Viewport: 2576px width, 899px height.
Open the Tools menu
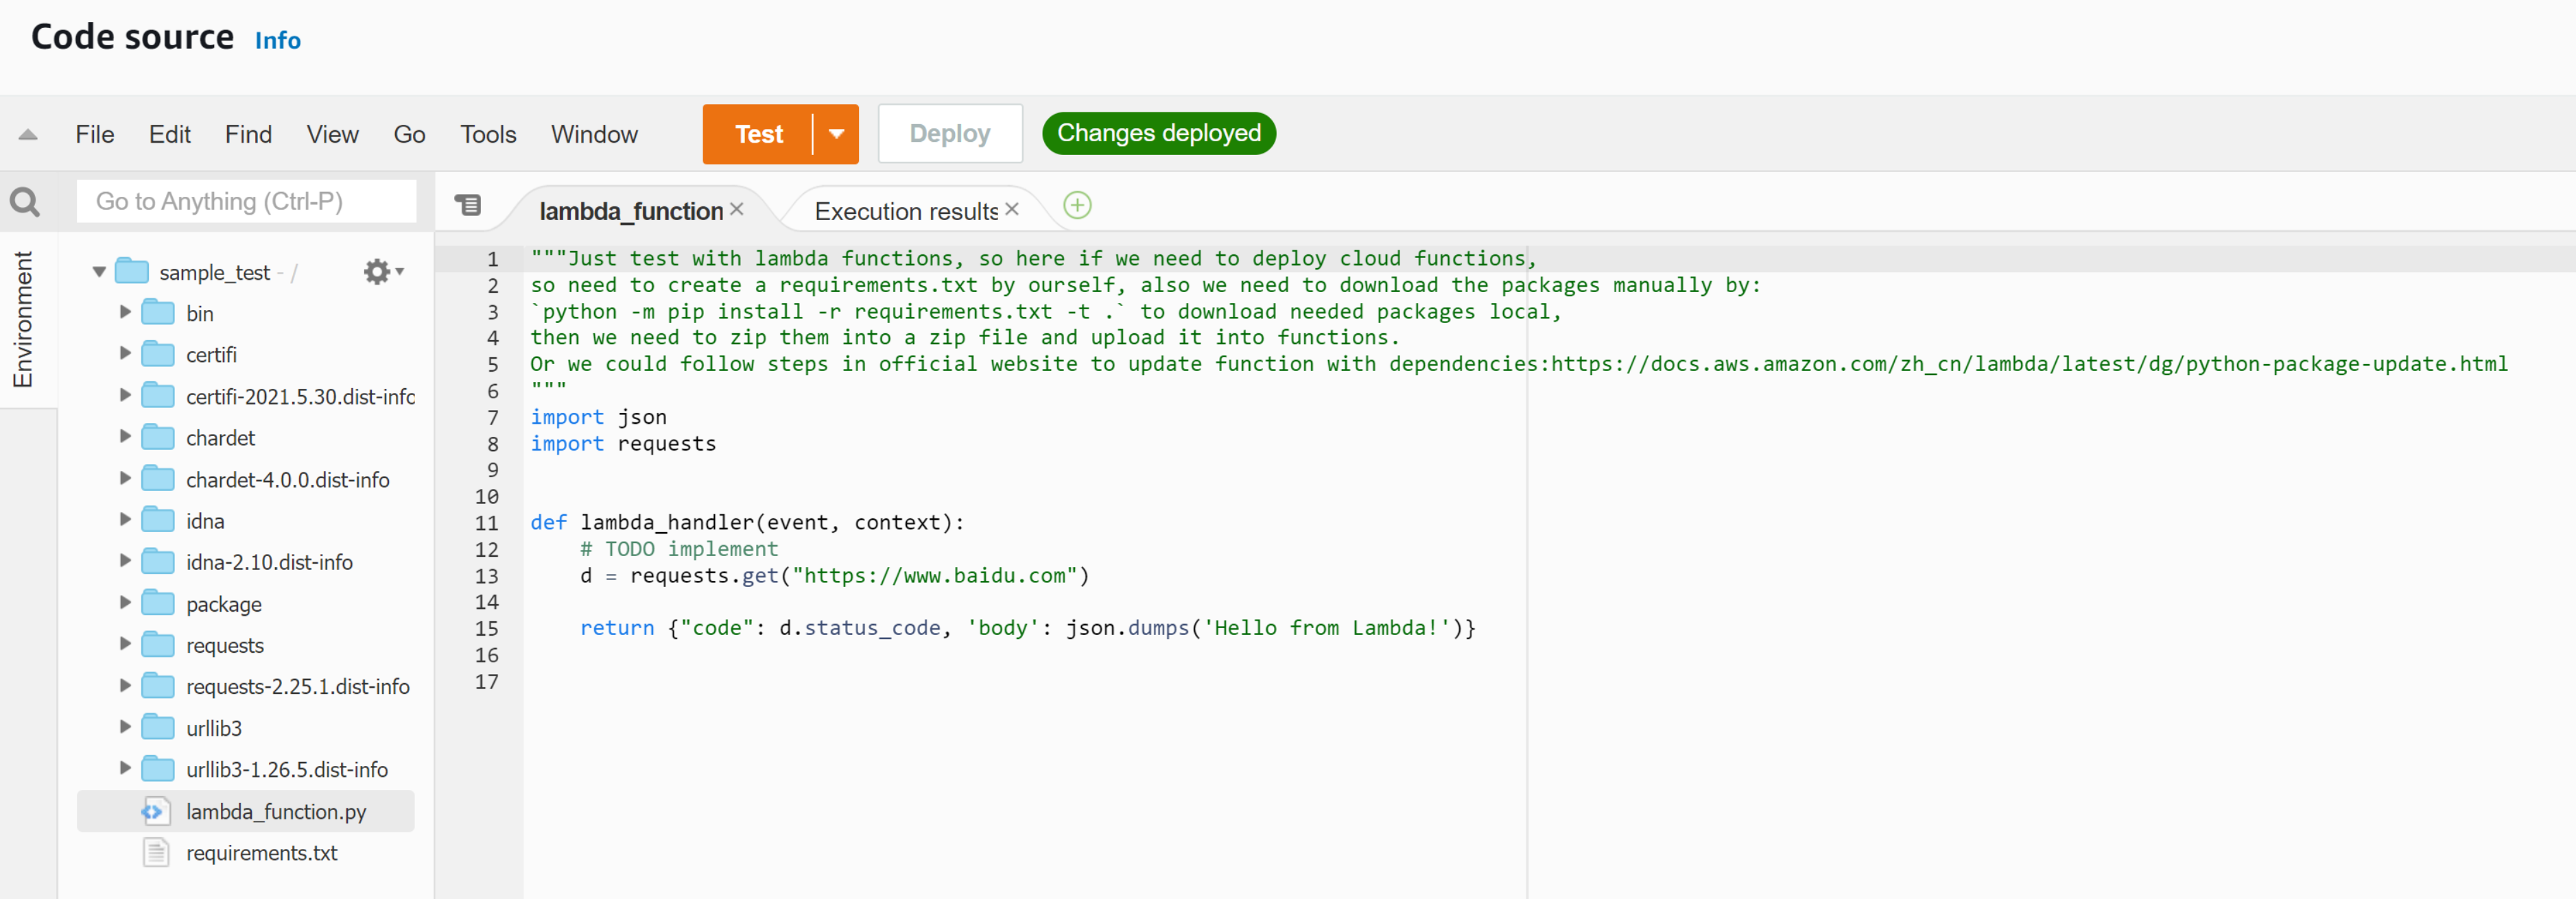pos(487,134)
